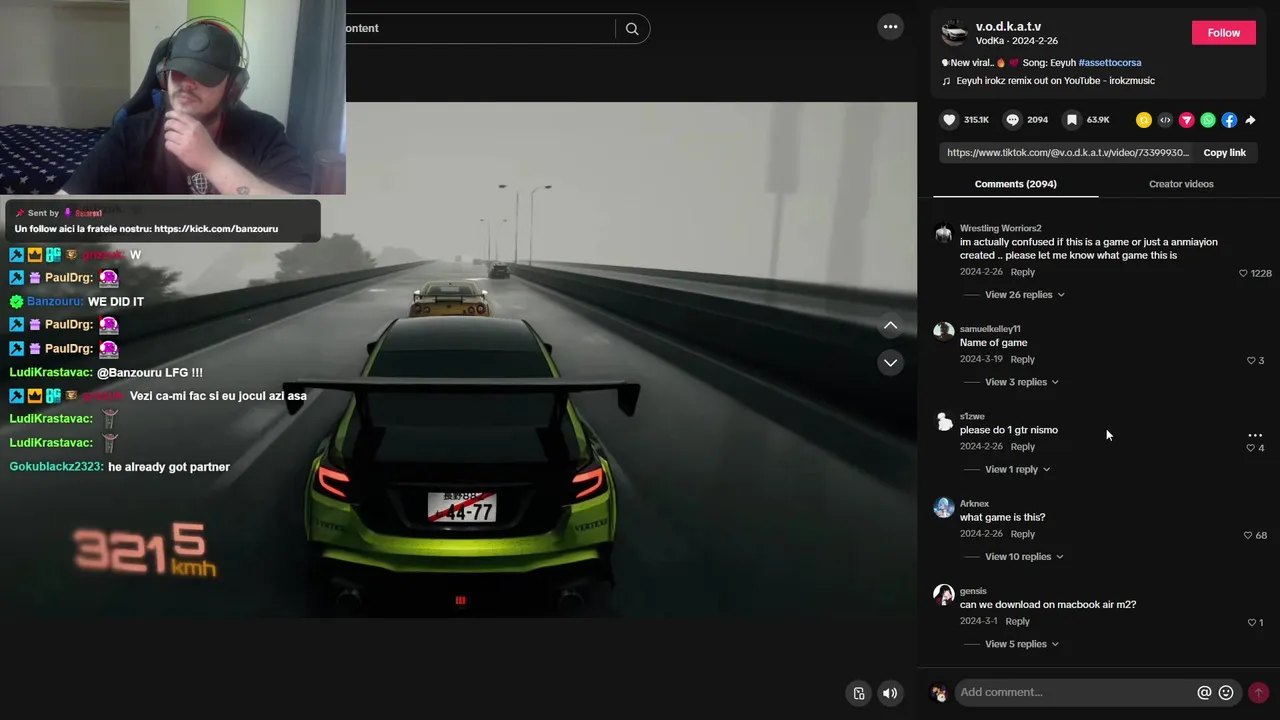Reply to Wrestling Worriors2's comment

1022,272
